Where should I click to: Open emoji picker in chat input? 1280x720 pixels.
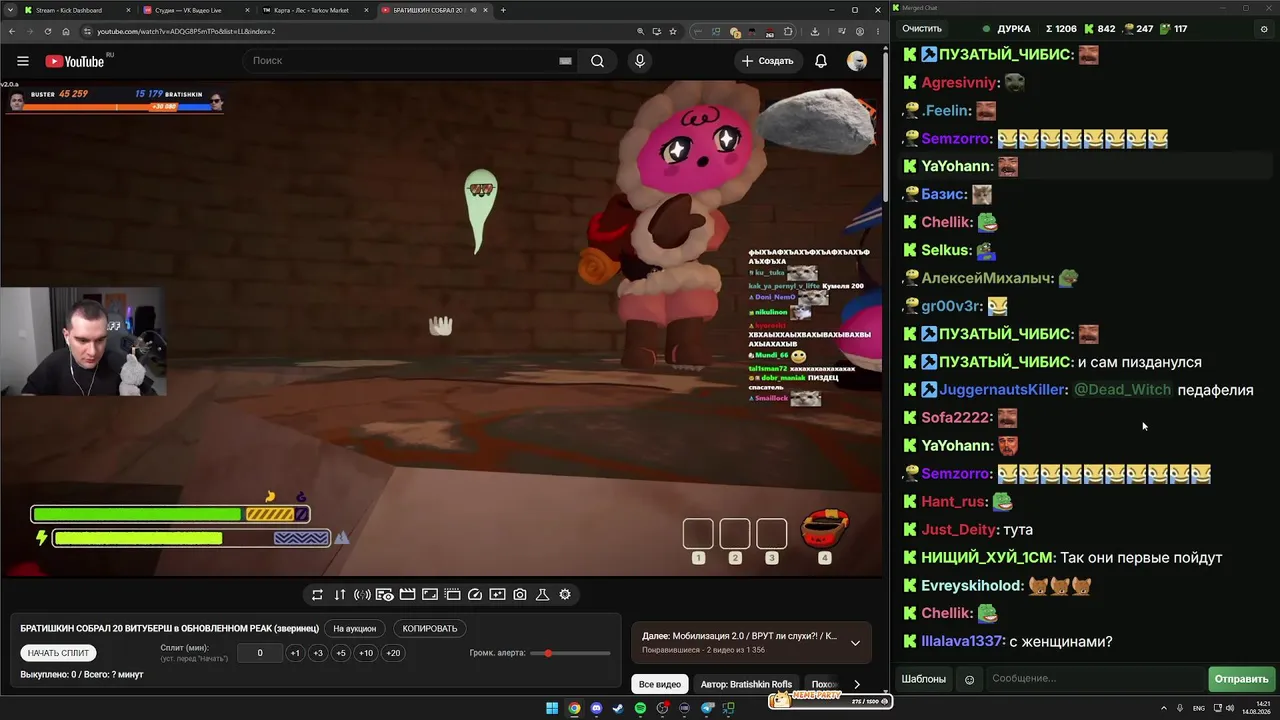coord(969,680)
